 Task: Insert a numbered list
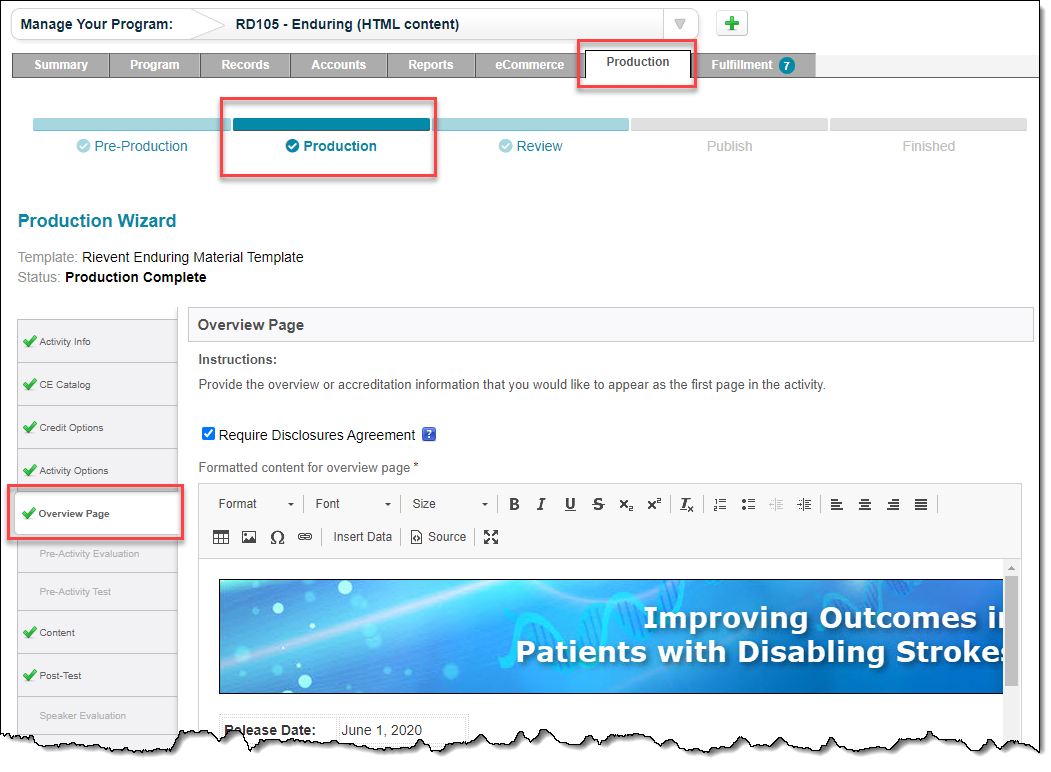pyautogui.click(x=720, y=504)
